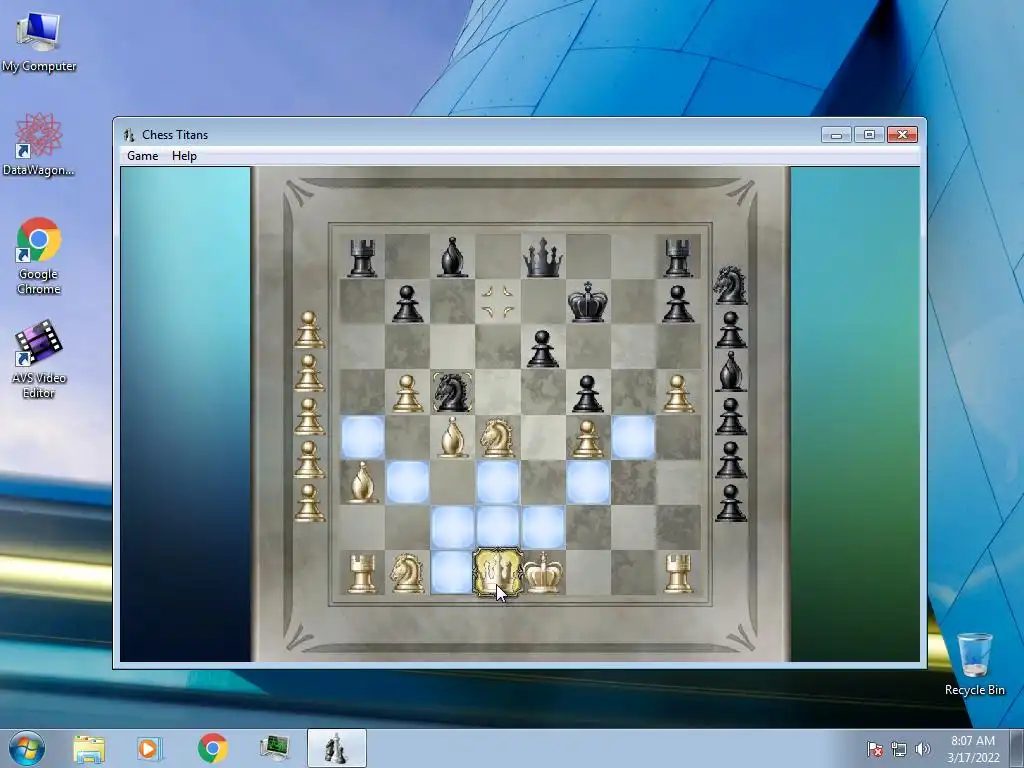1024x768 pixels.
Task: Close the Chess Titans window
Action: coord(903,135)
